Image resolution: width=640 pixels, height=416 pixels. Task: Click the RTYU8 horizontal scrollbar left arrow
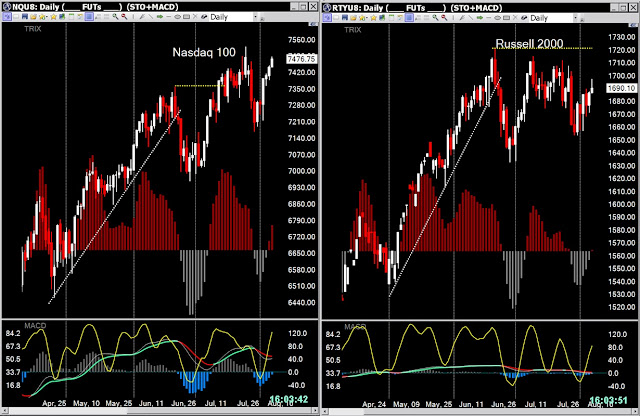click(x=325, y=411)
